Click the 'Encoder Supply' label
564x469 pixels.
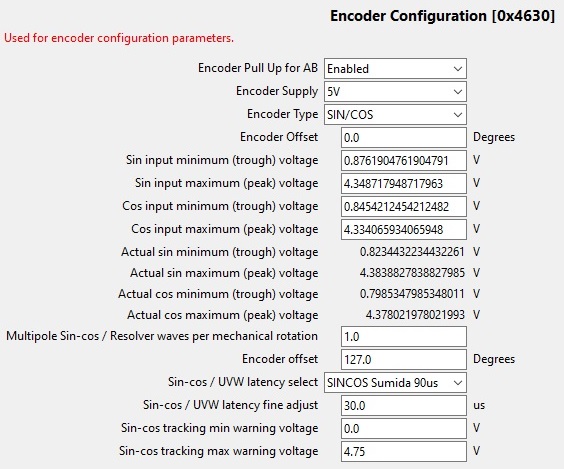pos(277,91)
